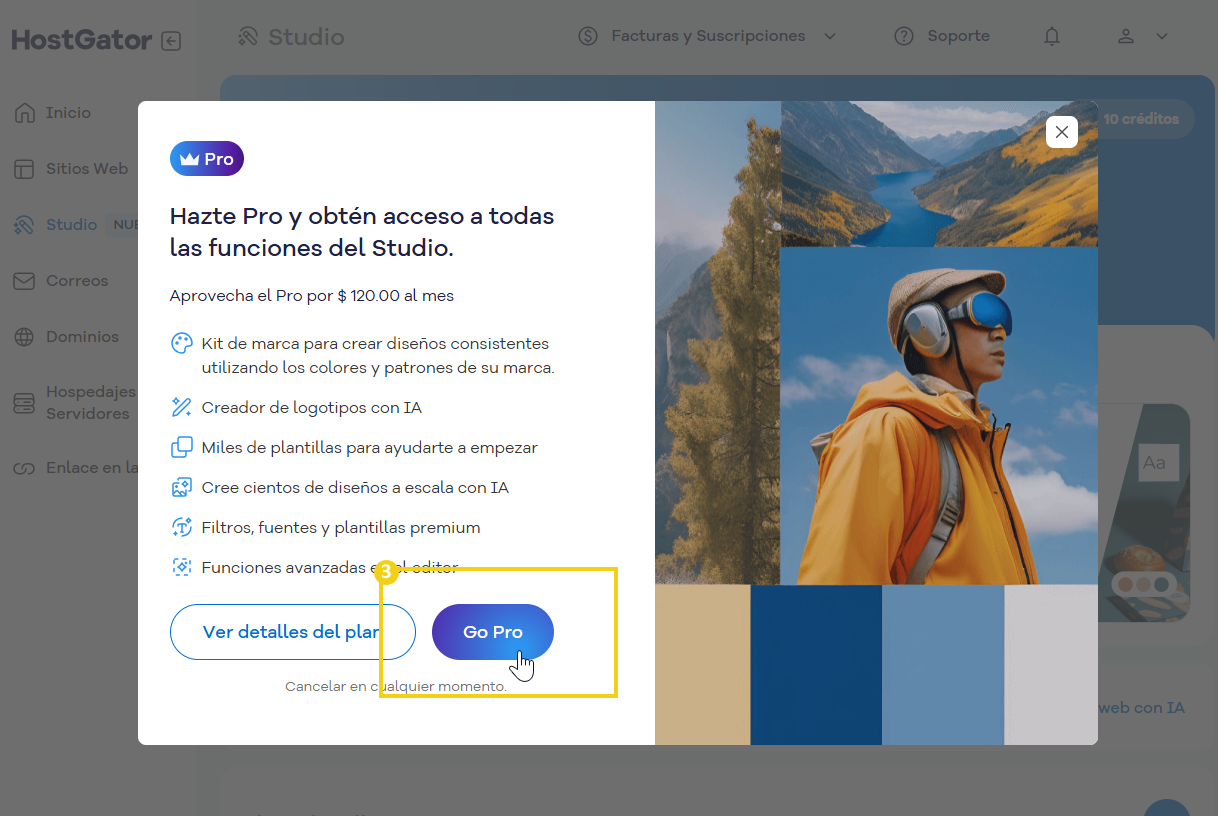Click the Correos envelope icon
The width and height of the screenshot is (1218, 816).
(x=24, y=281)
